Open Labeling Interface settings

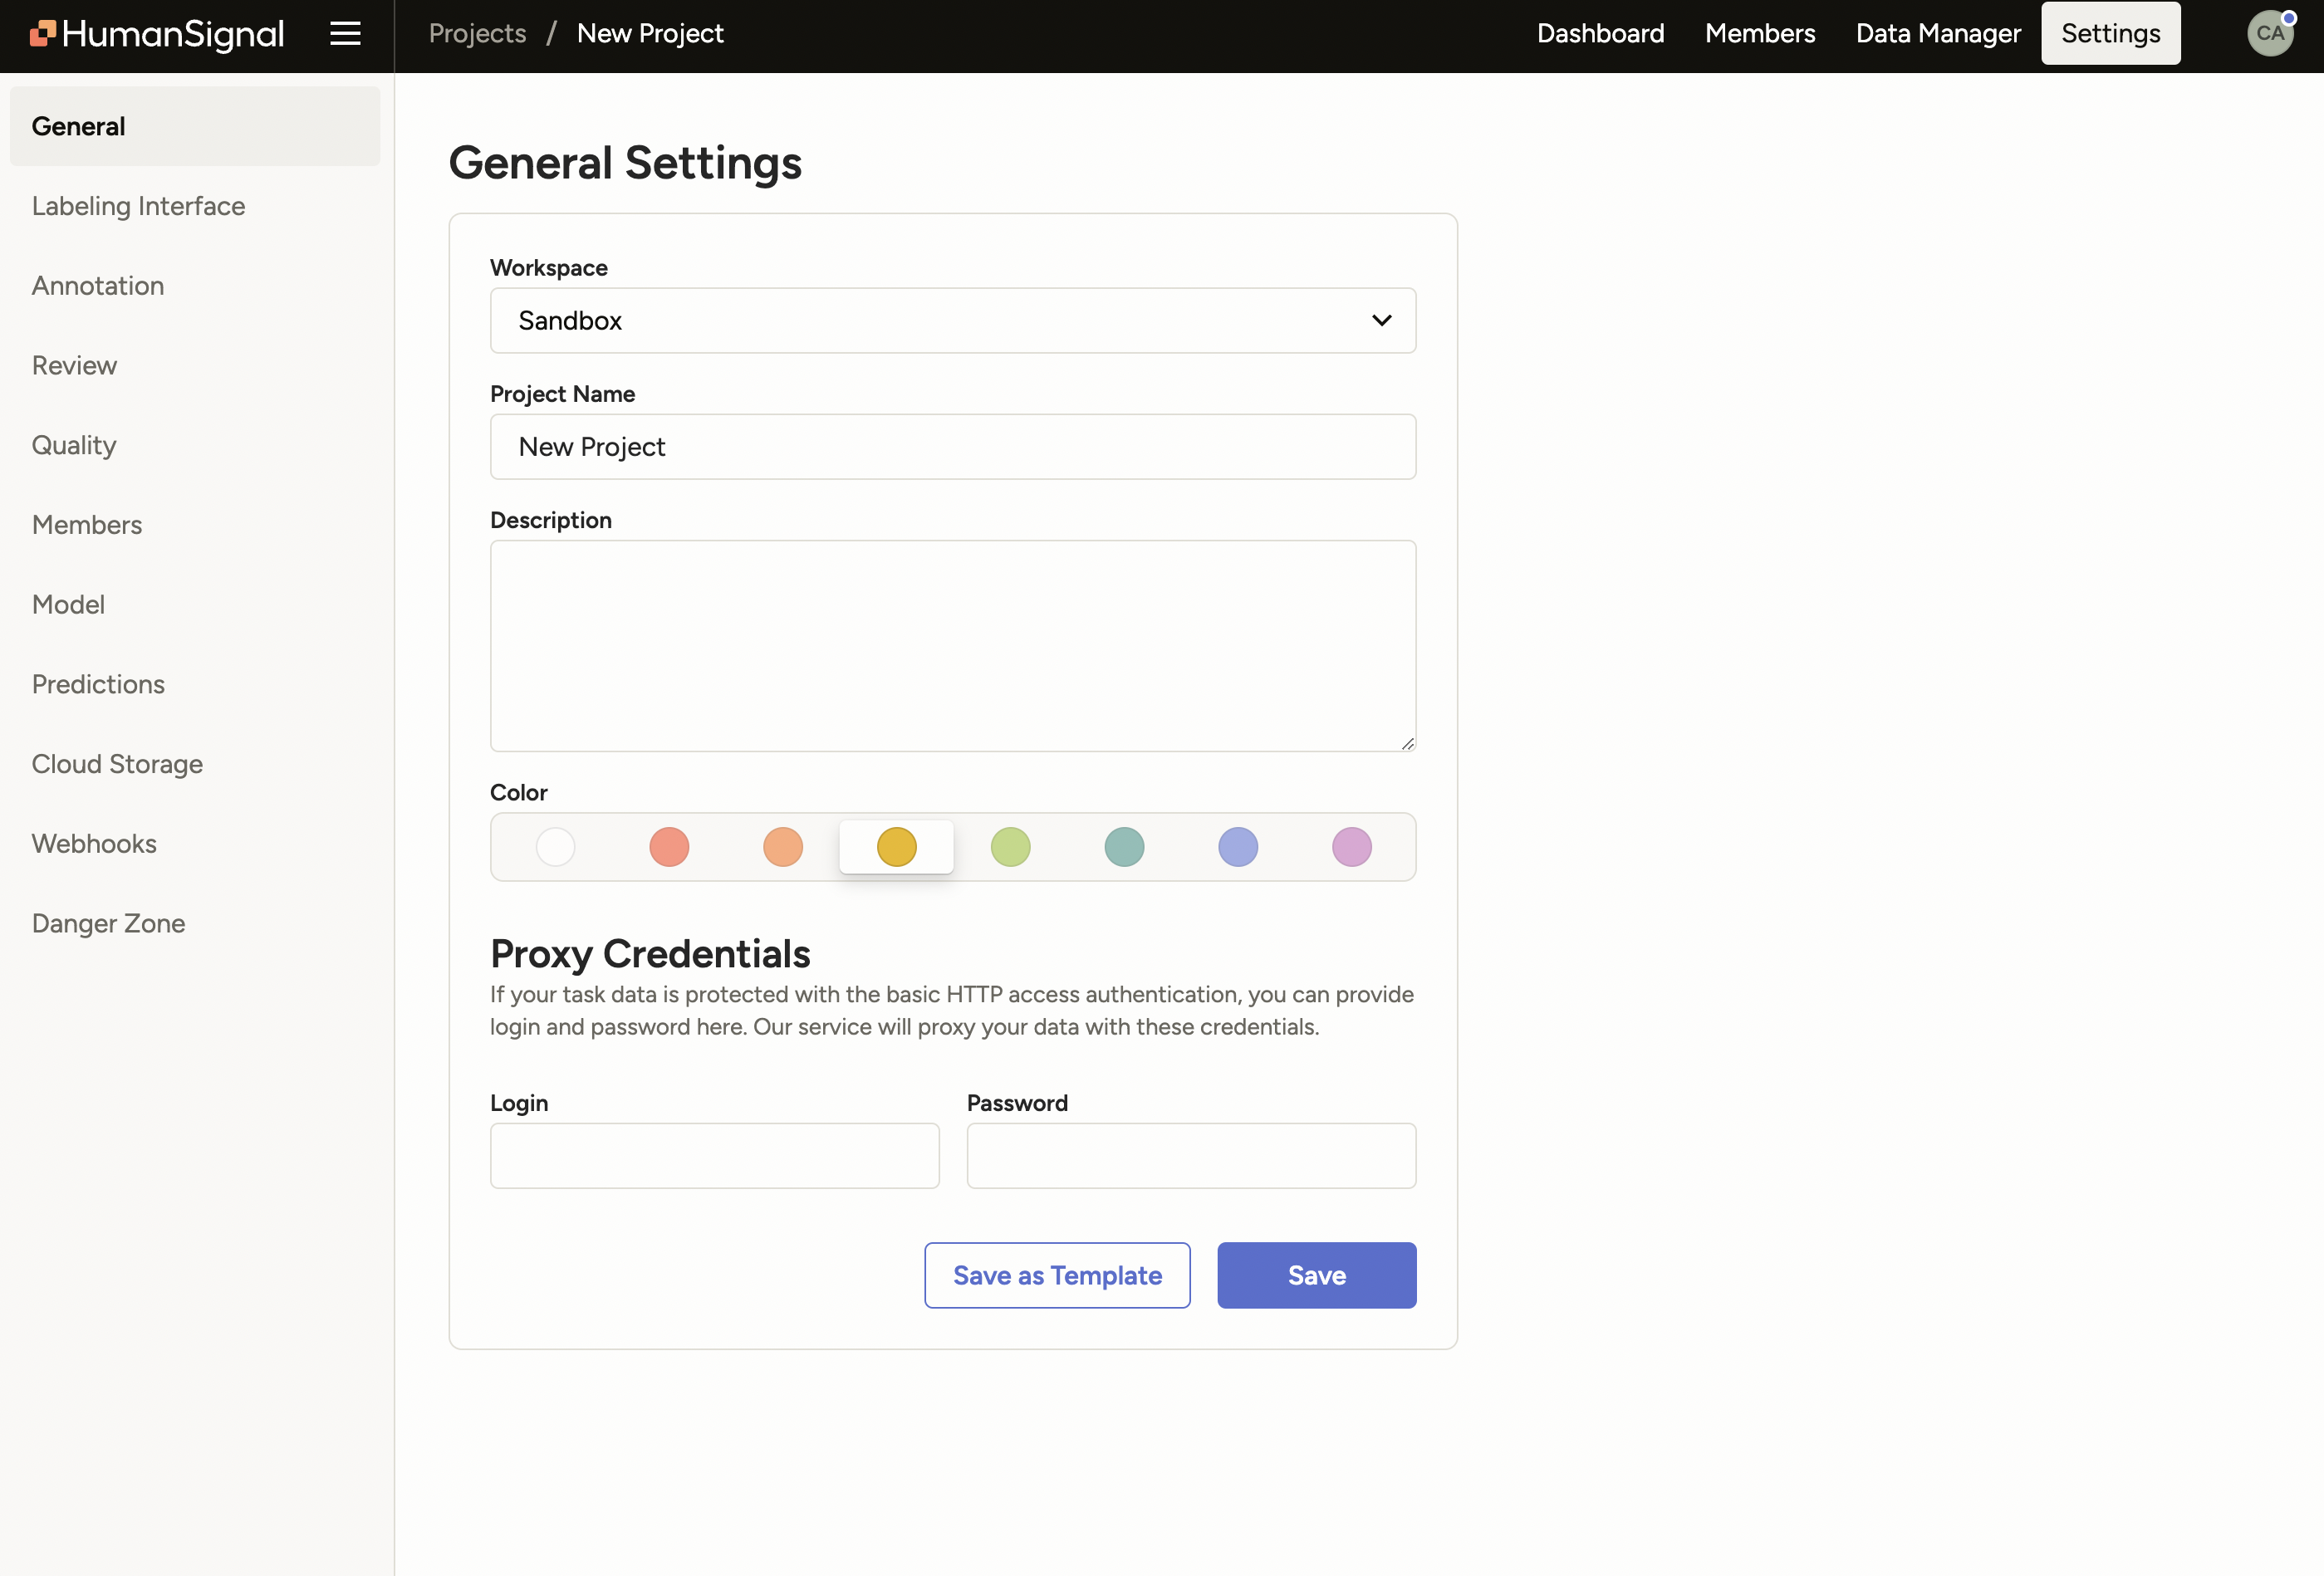[138, 206]
